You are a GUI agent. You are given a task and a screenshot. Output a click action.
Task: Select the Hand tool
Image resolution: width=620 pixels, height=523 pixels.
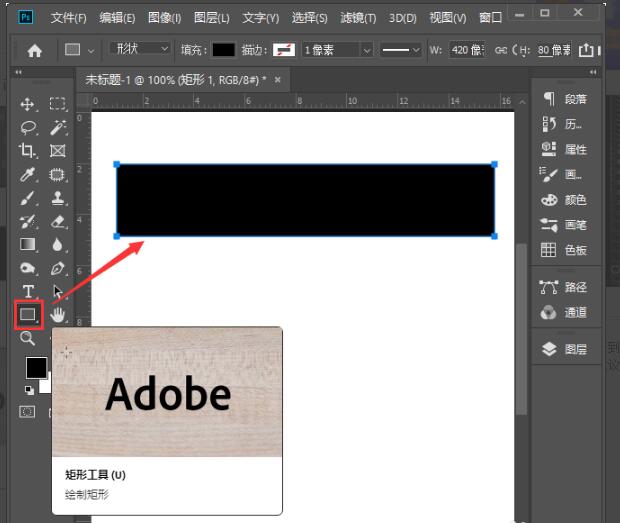point(58,315)
